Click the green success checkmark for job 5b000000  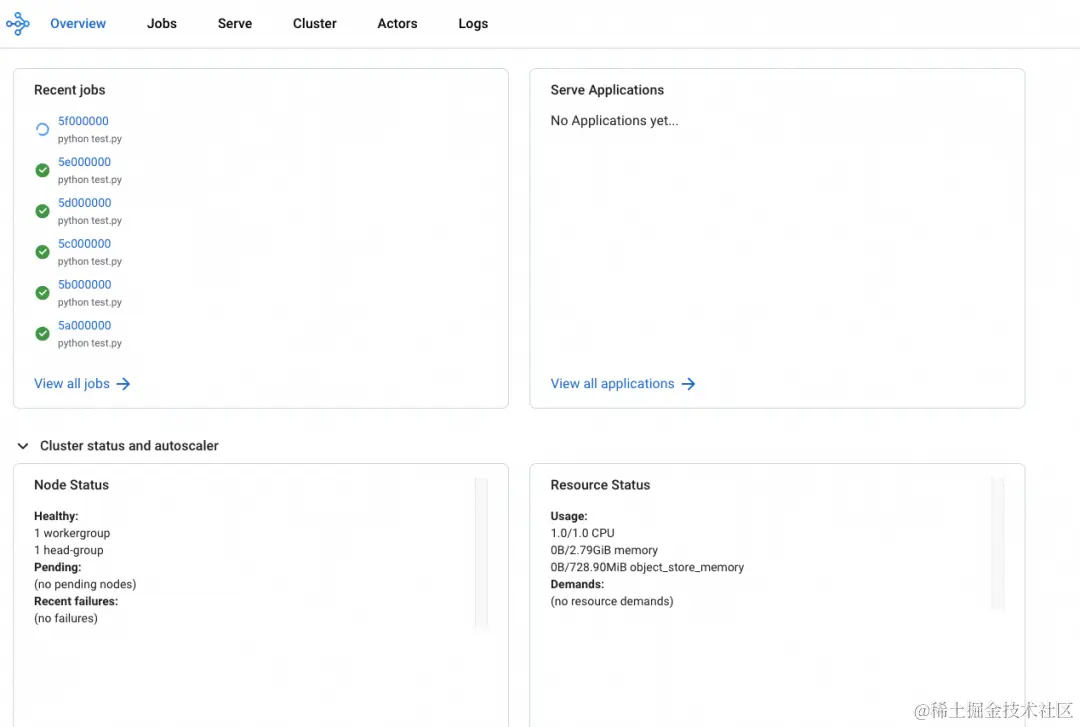[x=42, y=293]
